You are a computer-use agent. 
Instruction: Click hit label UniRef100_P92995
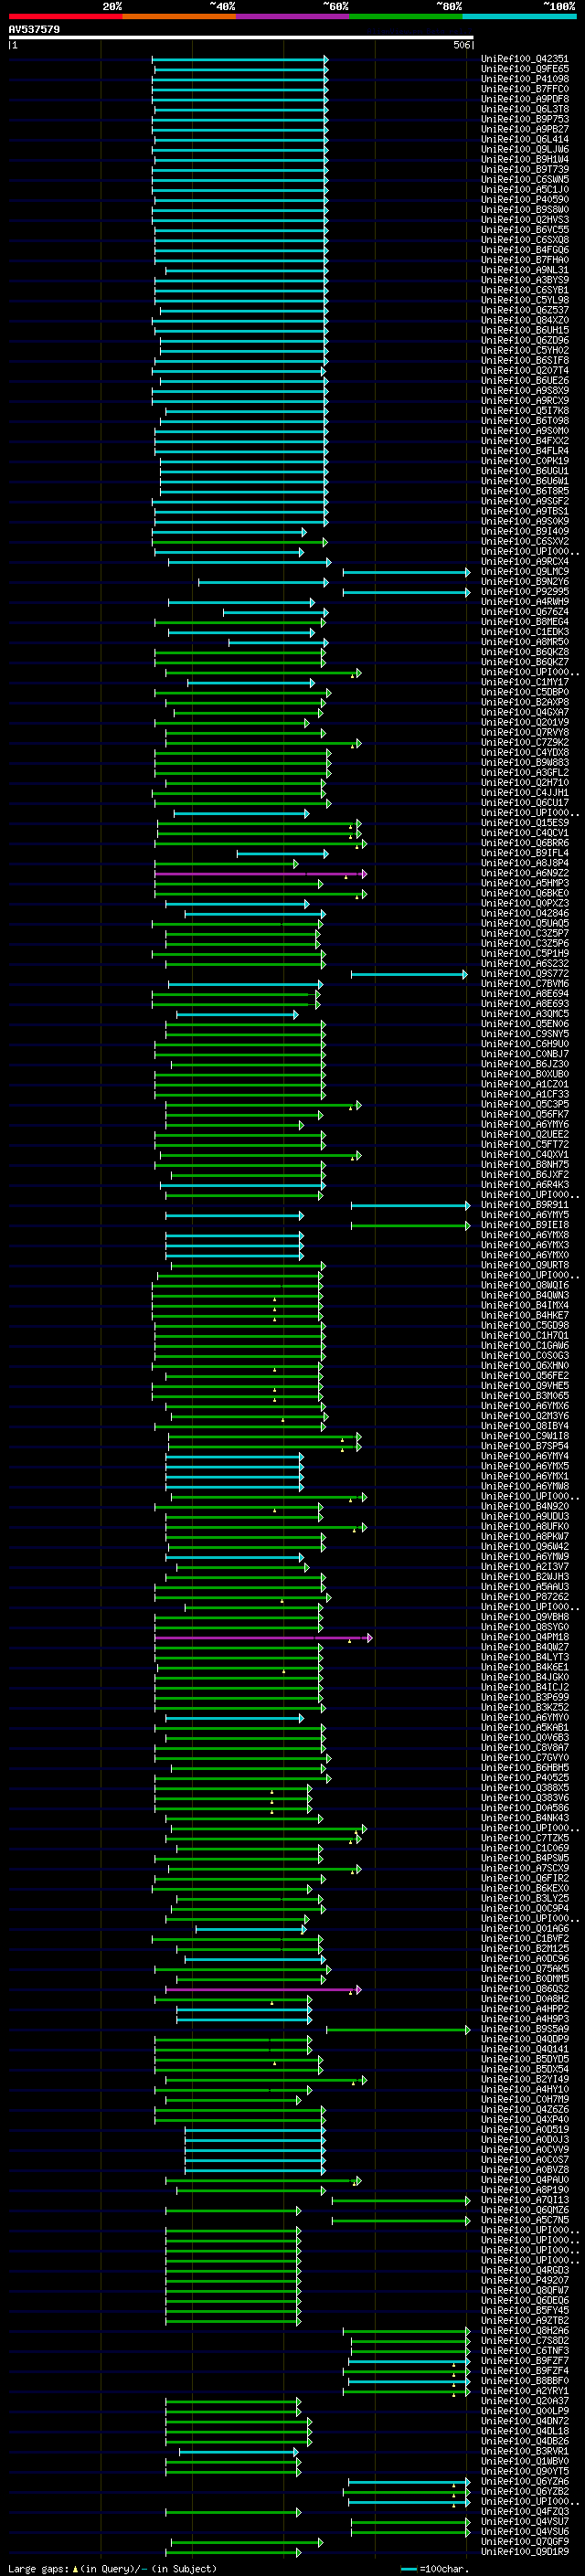pyautogui.click(x=525, y=592)
